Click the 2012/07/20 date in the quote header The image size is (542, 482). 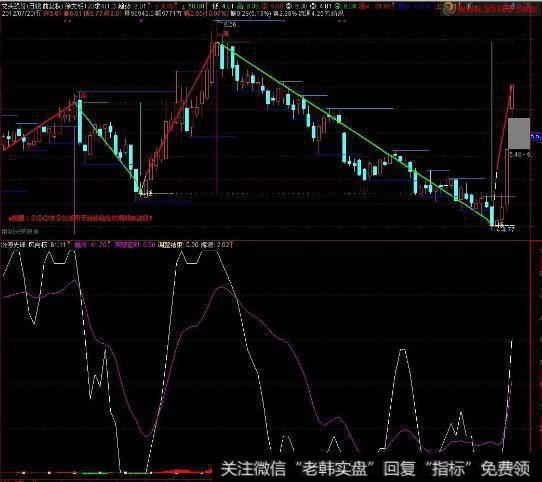coord(19,13)
